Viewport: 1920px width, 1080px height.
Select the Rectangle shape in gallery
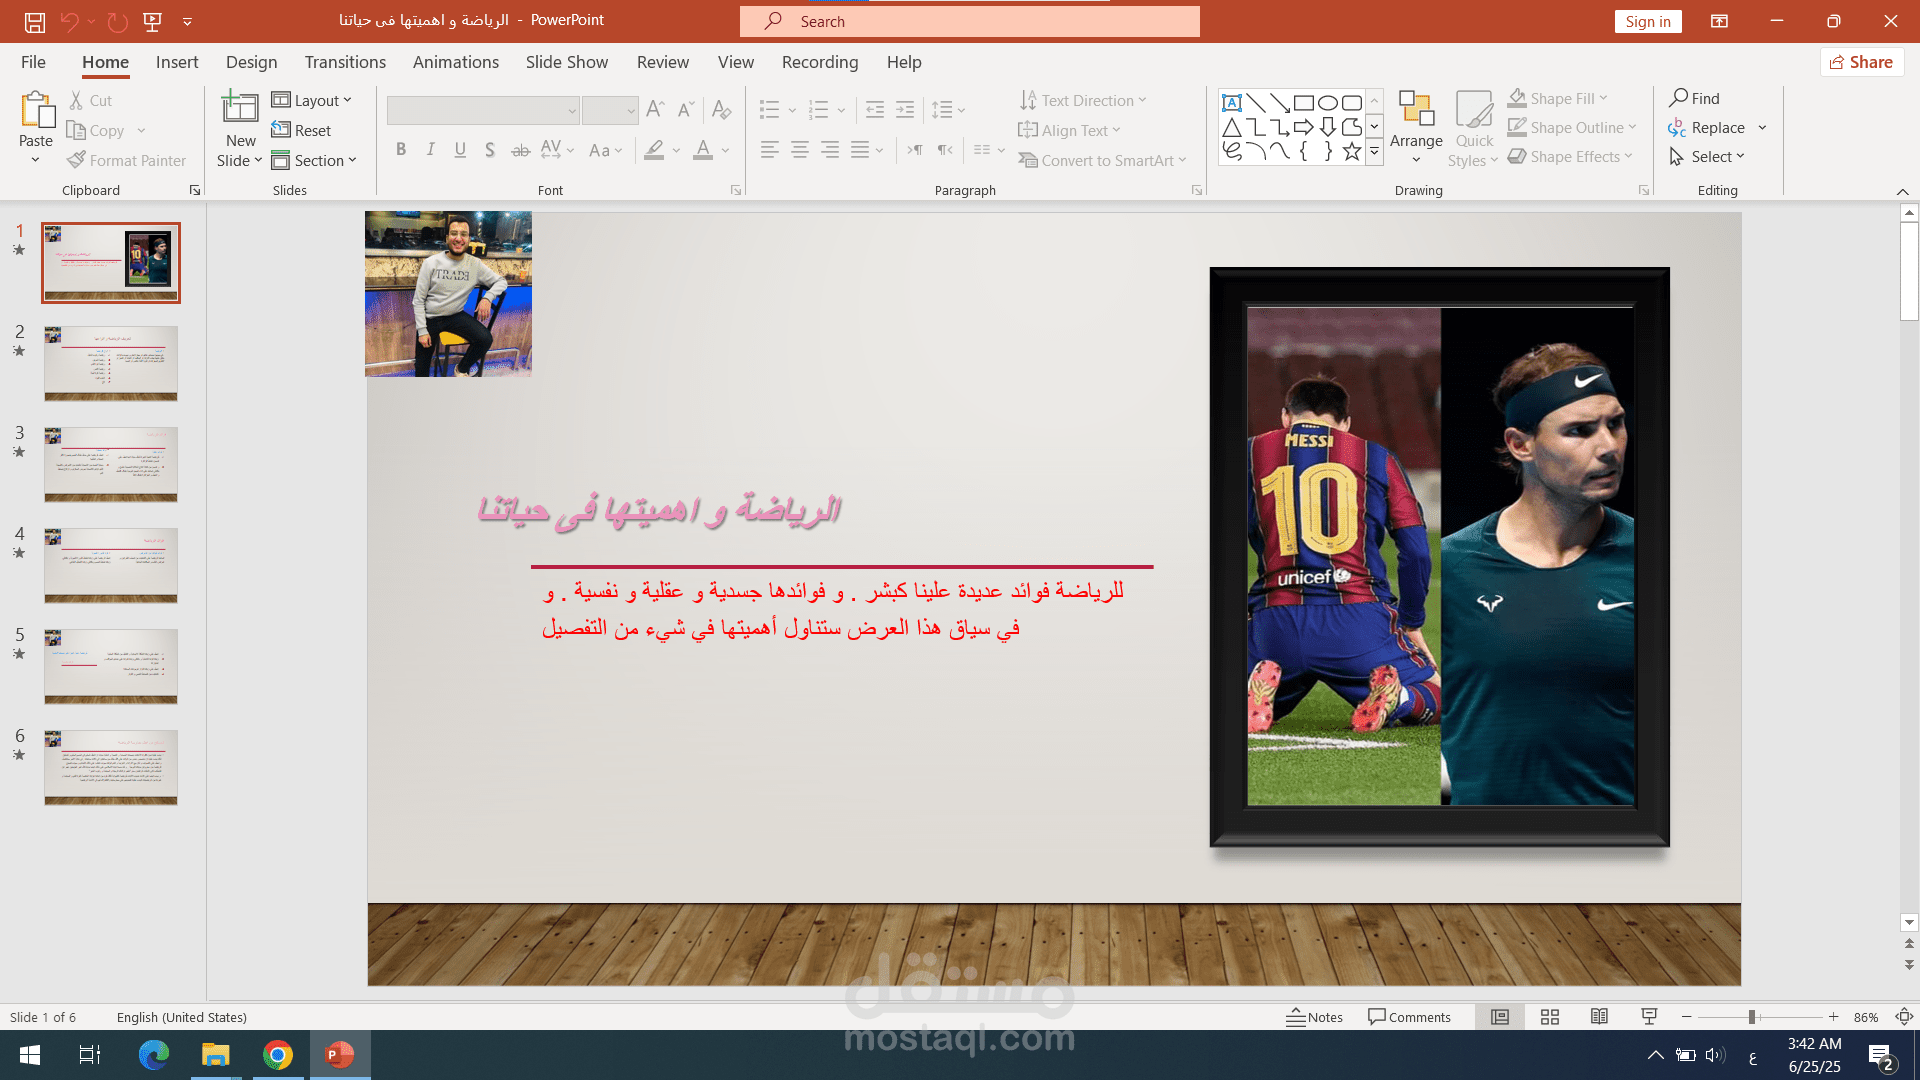click(x=1304, y=103)
